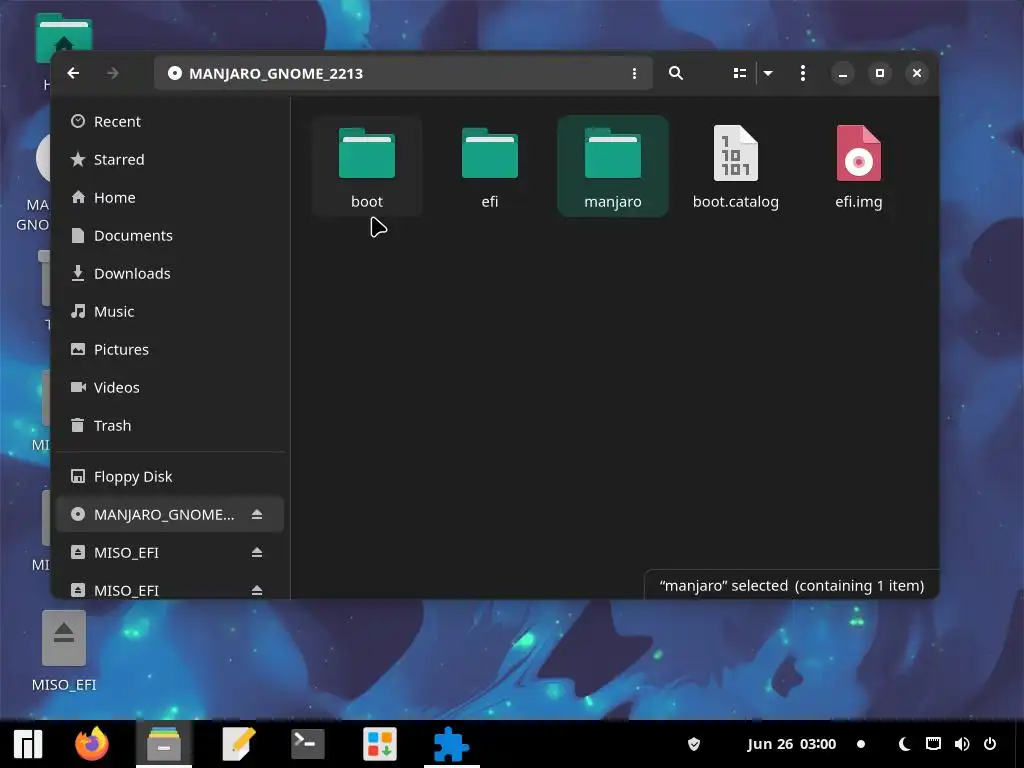Select MANJARO_GNOME volume in sidebar
The height and width of the screenshot is (768, 1024).
170,515
